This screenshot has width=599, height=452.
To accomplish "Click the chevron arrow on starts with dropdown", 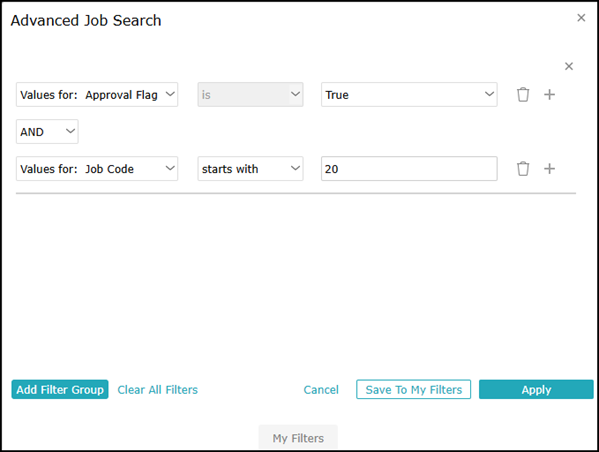I will coord(295,168).
